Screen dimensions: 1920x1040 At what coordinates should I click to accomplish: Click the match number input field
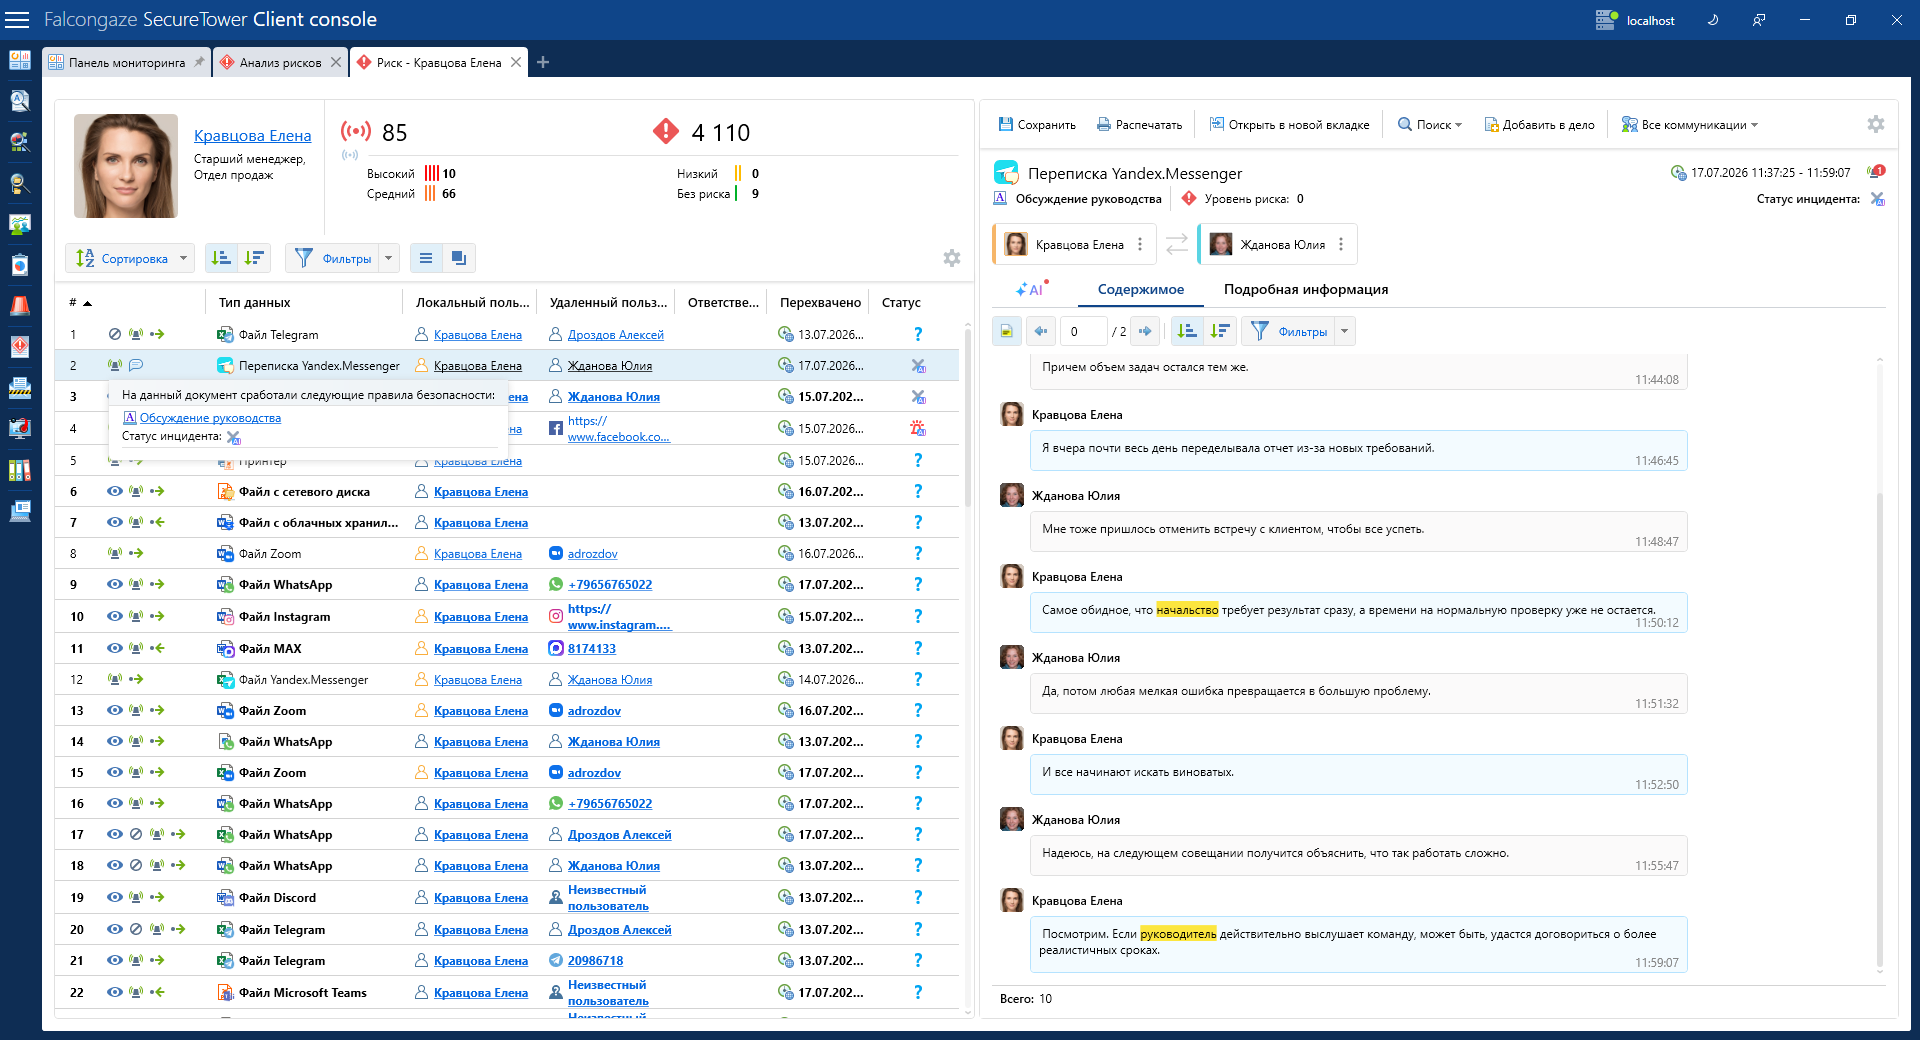pyautogui.click(x=1083, y=331)
